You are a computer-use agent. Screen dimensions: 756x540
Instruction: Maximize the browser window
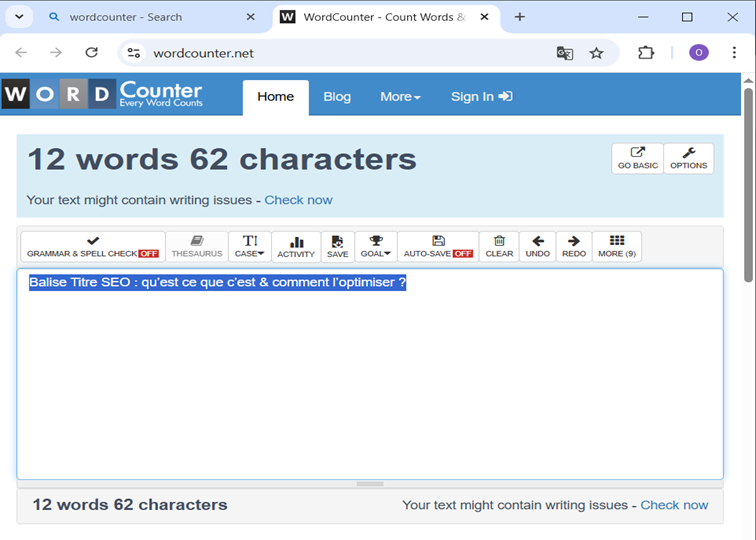click(687, 17)
